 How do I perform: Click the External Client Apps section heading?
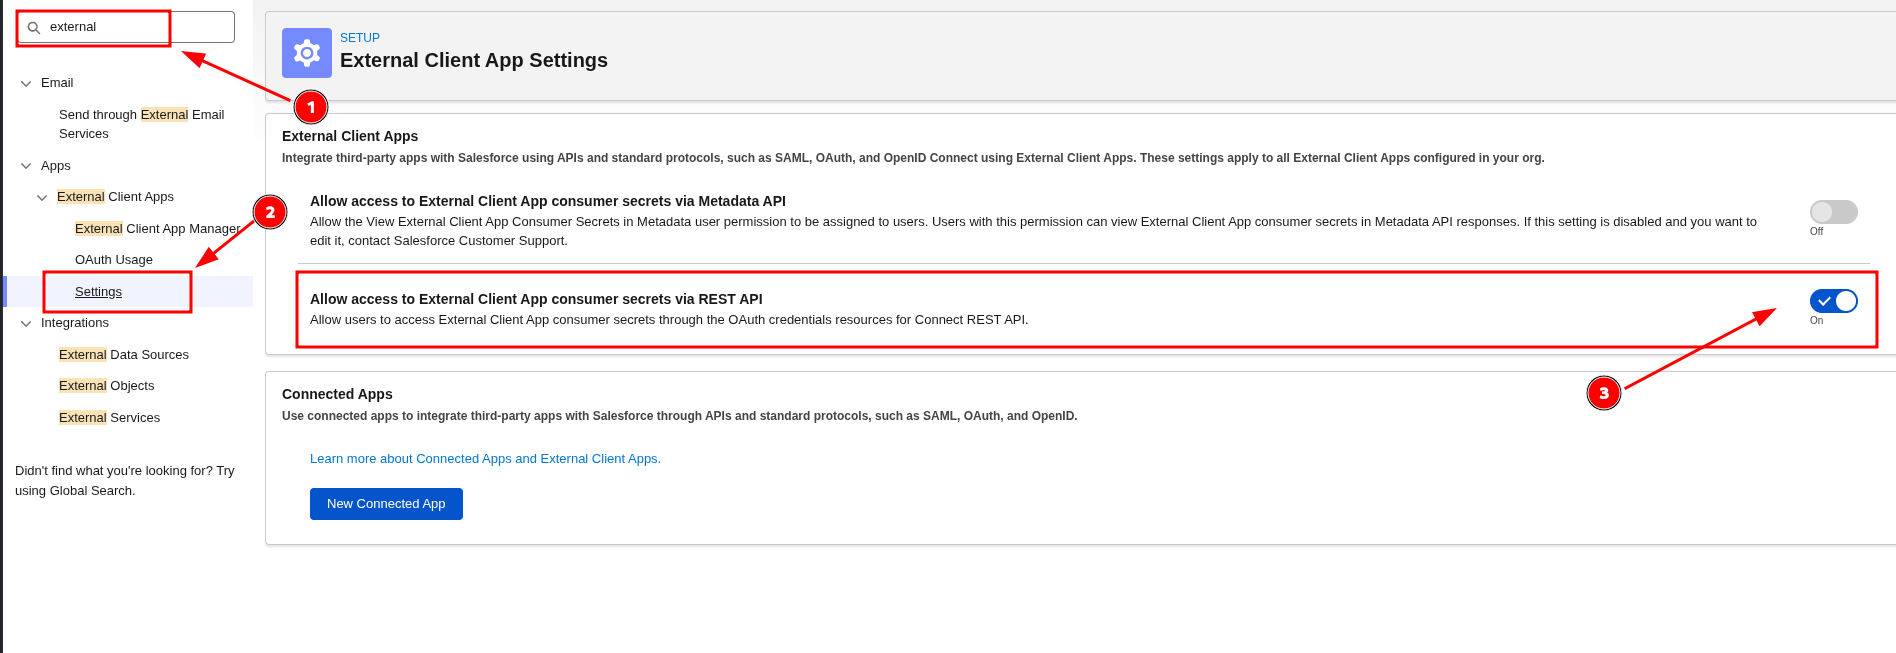(350, 136)
